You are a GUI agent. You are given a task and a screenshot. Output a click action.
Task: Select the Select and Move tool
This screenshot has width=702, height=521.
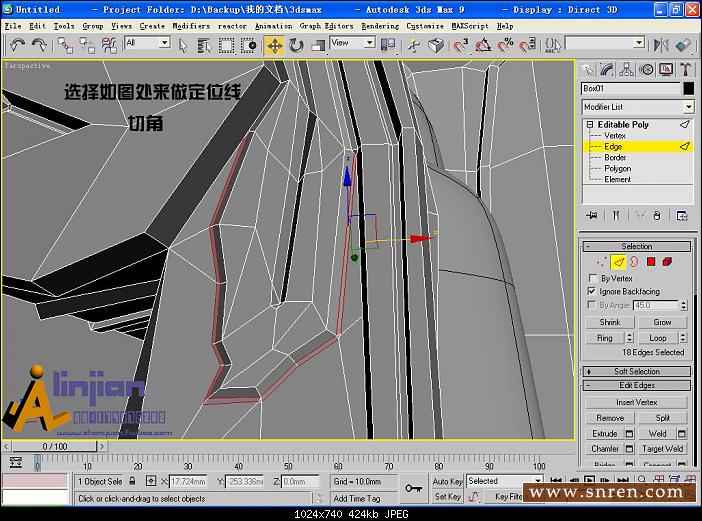tap(274, 45)
